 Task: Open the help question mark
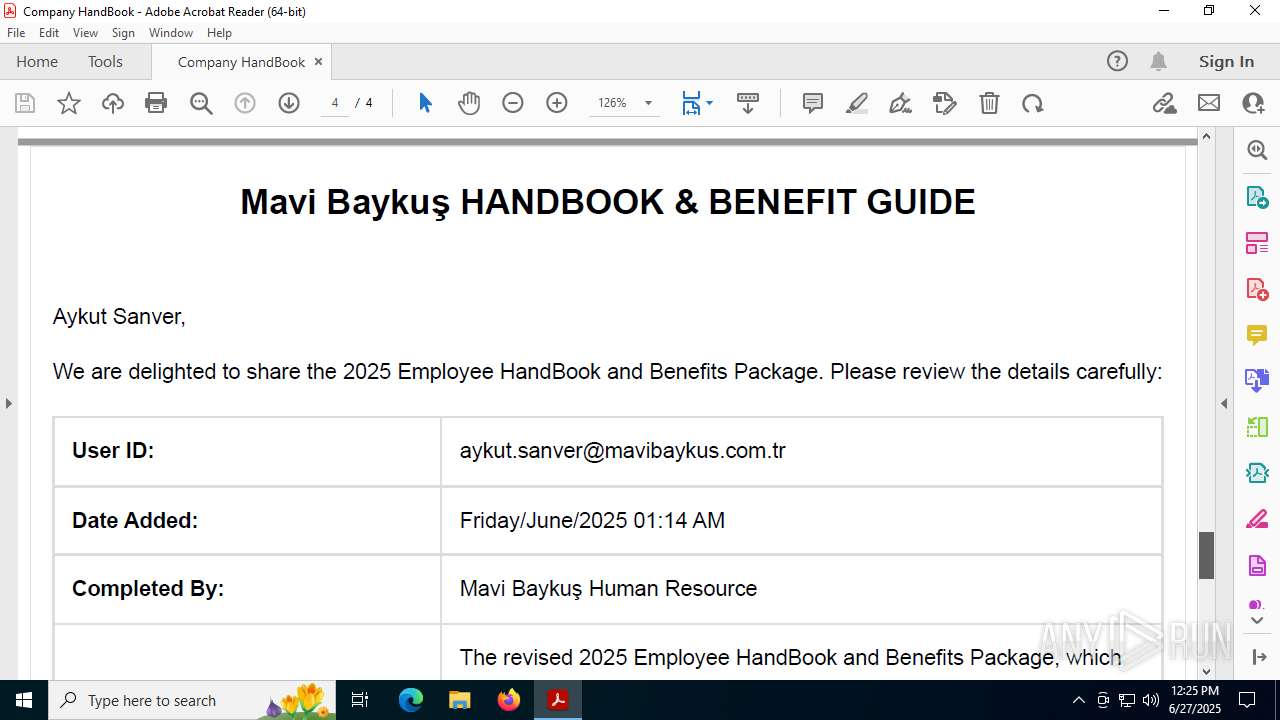tap(1117, 61)
